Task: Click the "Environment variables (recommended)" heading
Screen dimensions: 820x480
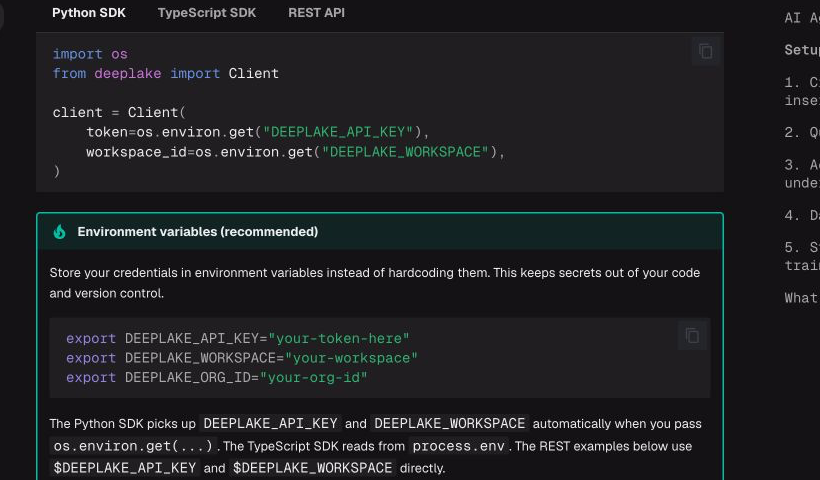Action: (198, 232)
